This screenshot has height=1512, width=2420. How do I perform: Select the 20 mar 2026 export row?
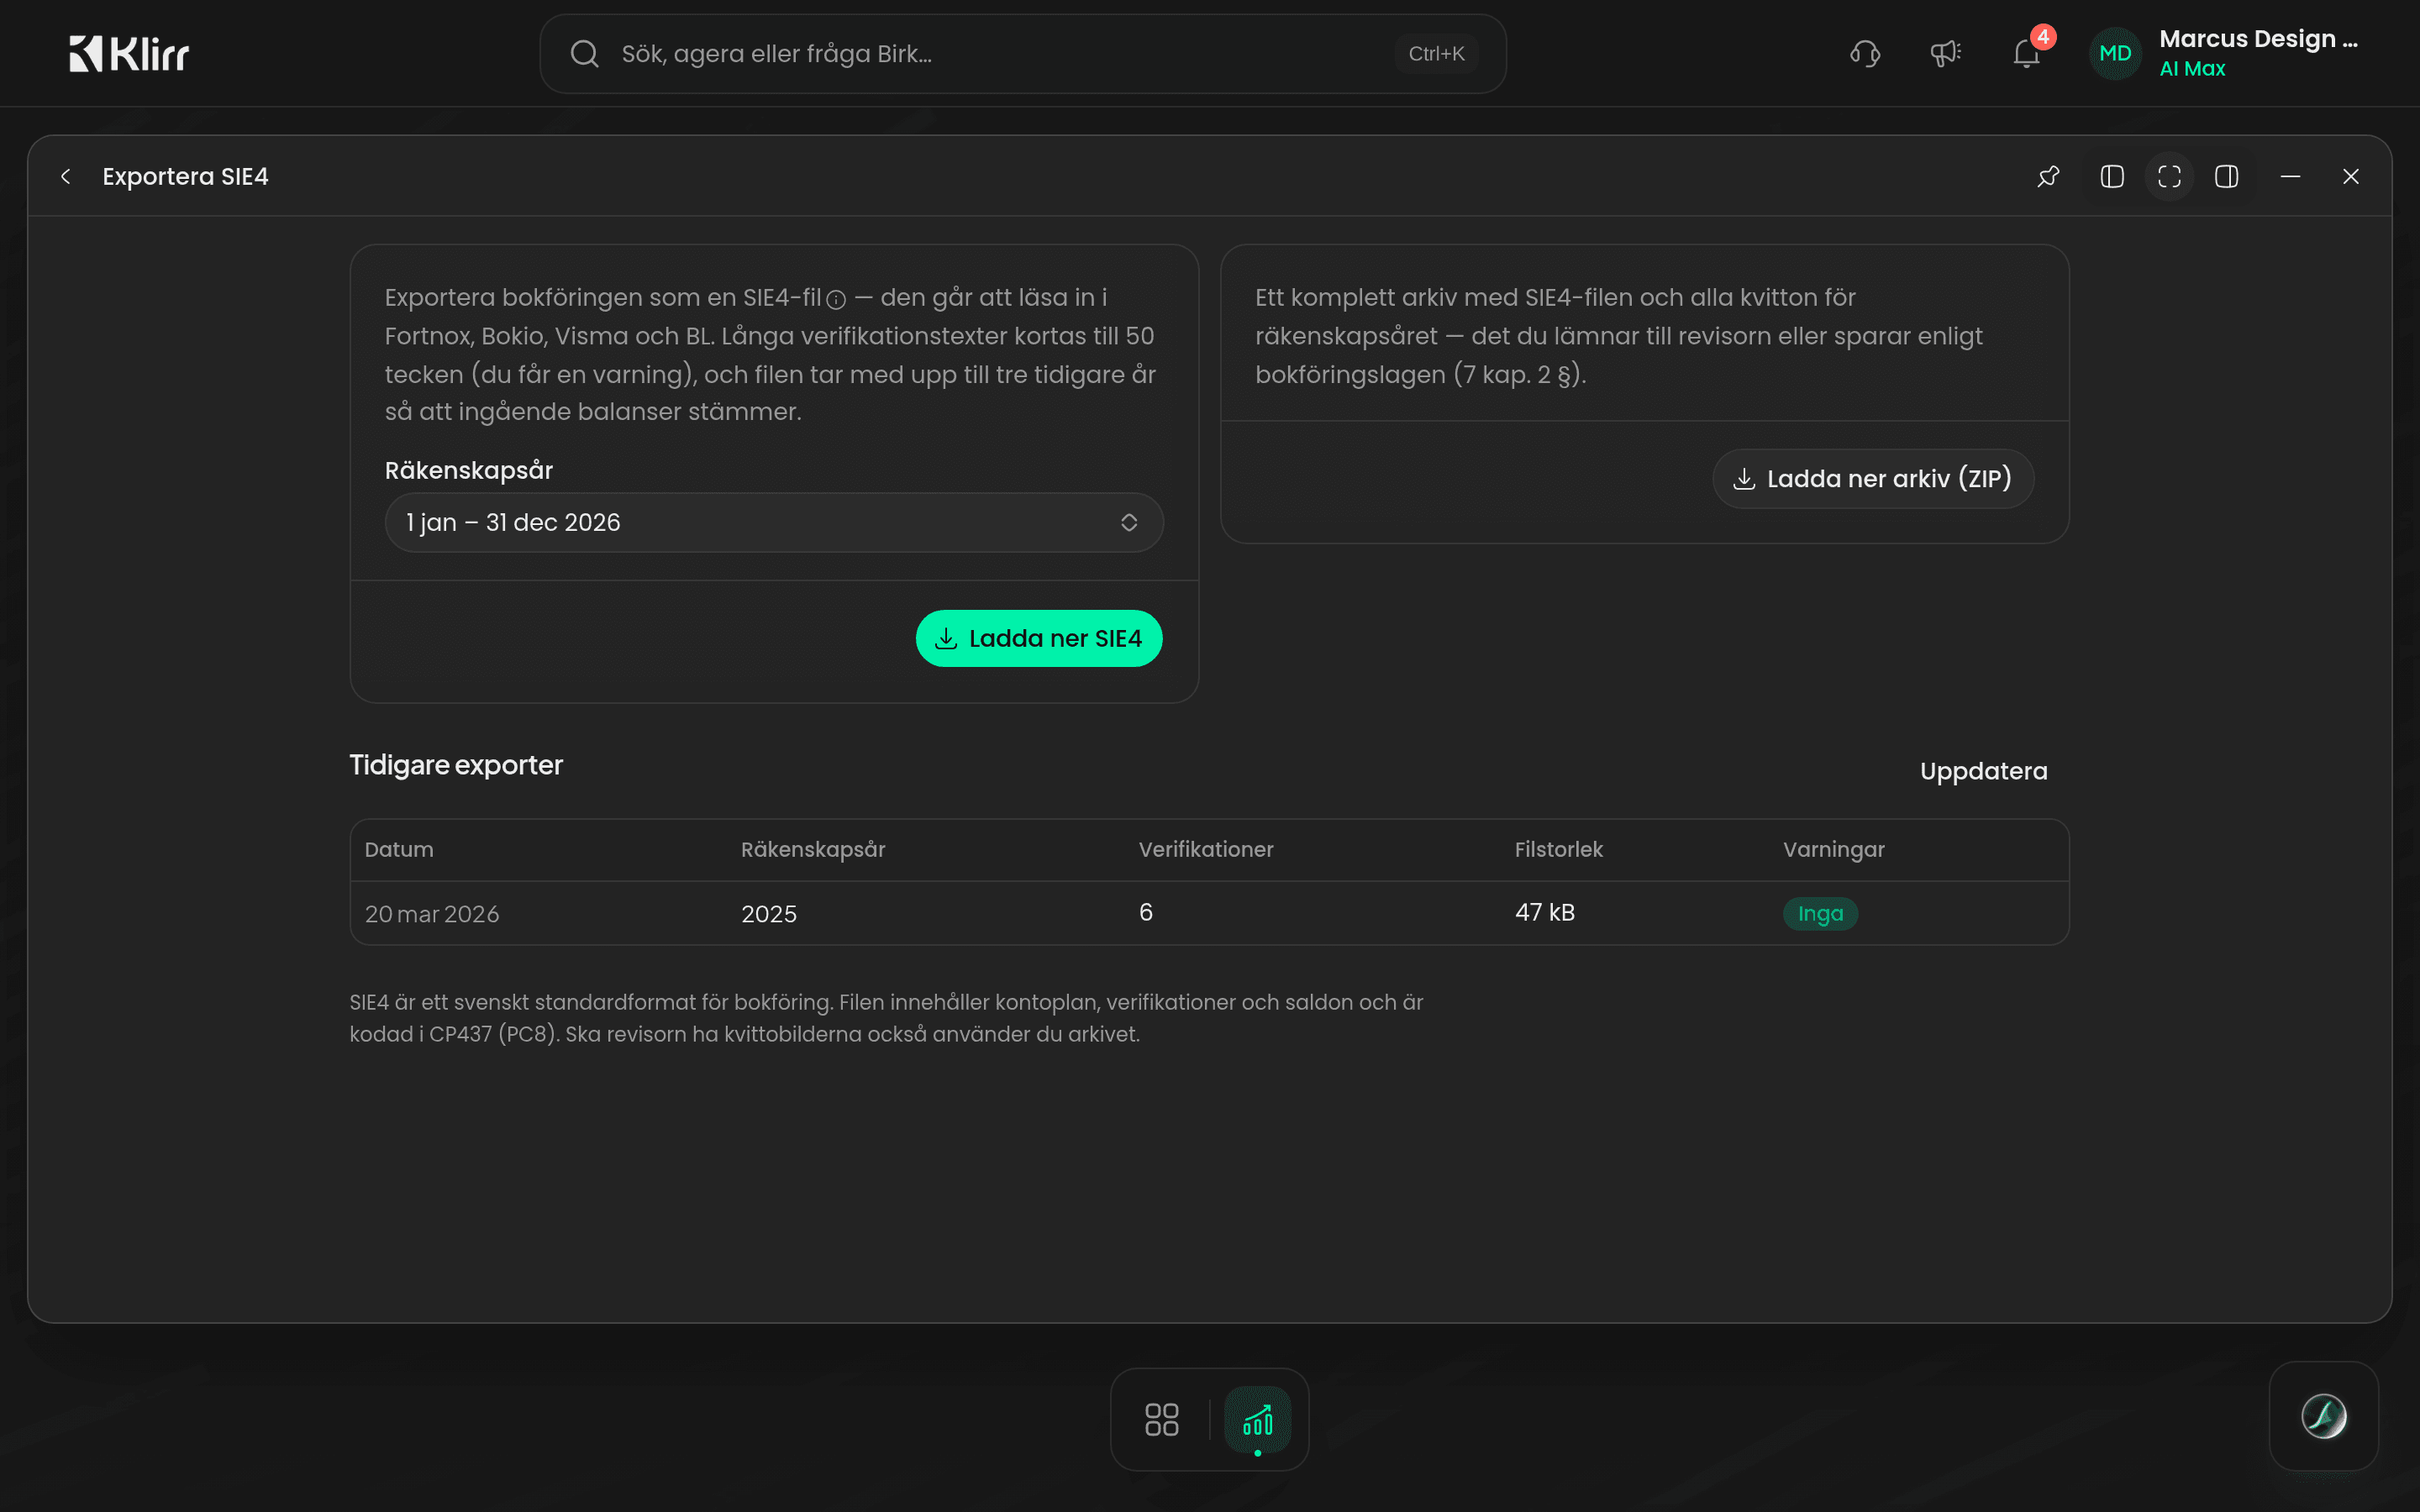pyautogui.click(x=1209, y=913)
